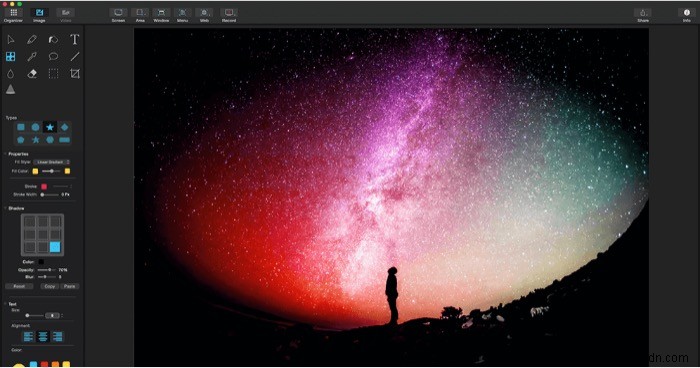This screenshot has height=368, width=700.
Task: Pick the eyedropper brush tool
Action: pyautogui.click(x=32, y=57)
